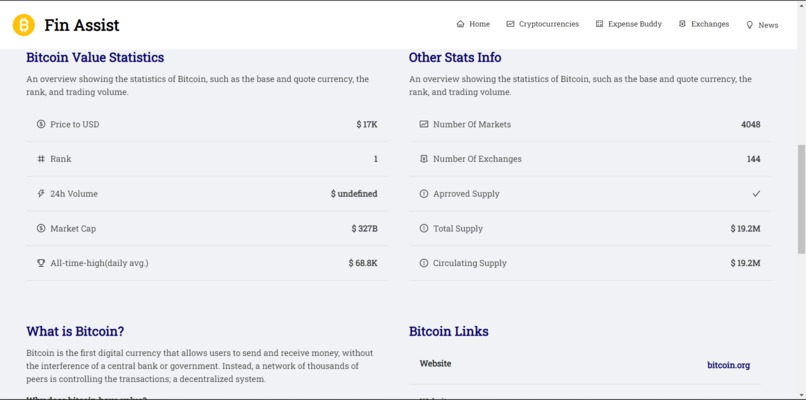The width and height of the screenshot is (806, 400).
Task: Click the Fin Assist Bitcoin logo icon
Action: click(23, 25)
